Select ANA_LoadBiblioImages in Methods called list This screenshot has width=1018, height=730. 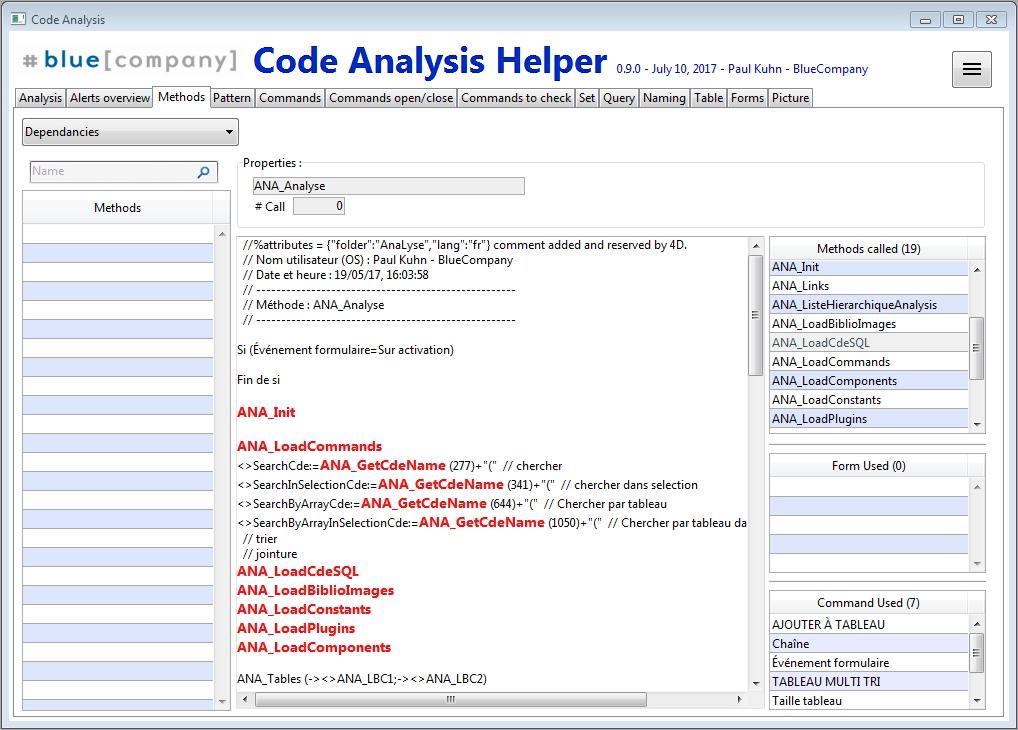point(869,324)
